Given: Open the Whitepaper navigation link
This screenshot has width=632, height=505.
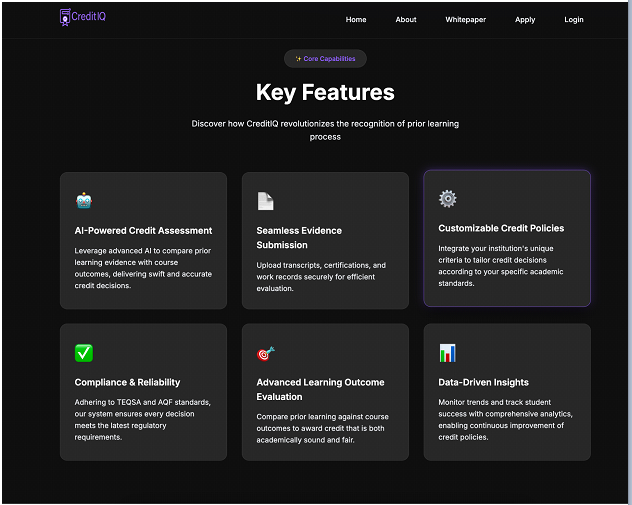Looking at the screenshot, I should coord(465,19).
